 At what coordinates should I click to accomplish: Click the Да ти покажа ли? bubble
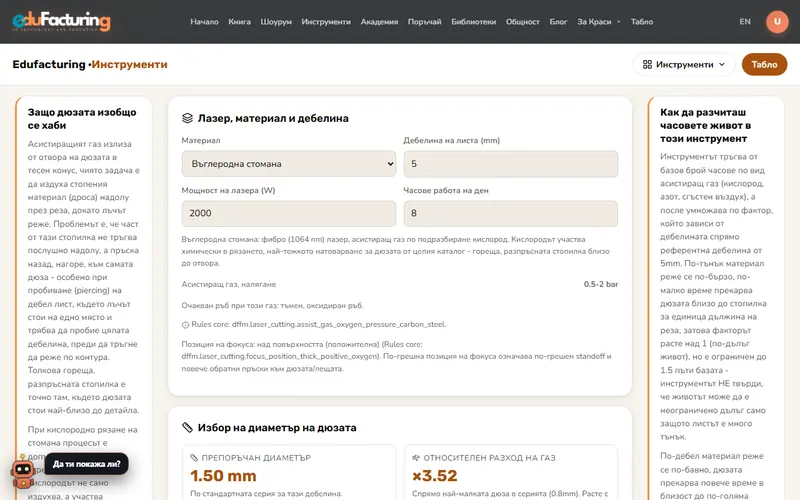point(87,464)
